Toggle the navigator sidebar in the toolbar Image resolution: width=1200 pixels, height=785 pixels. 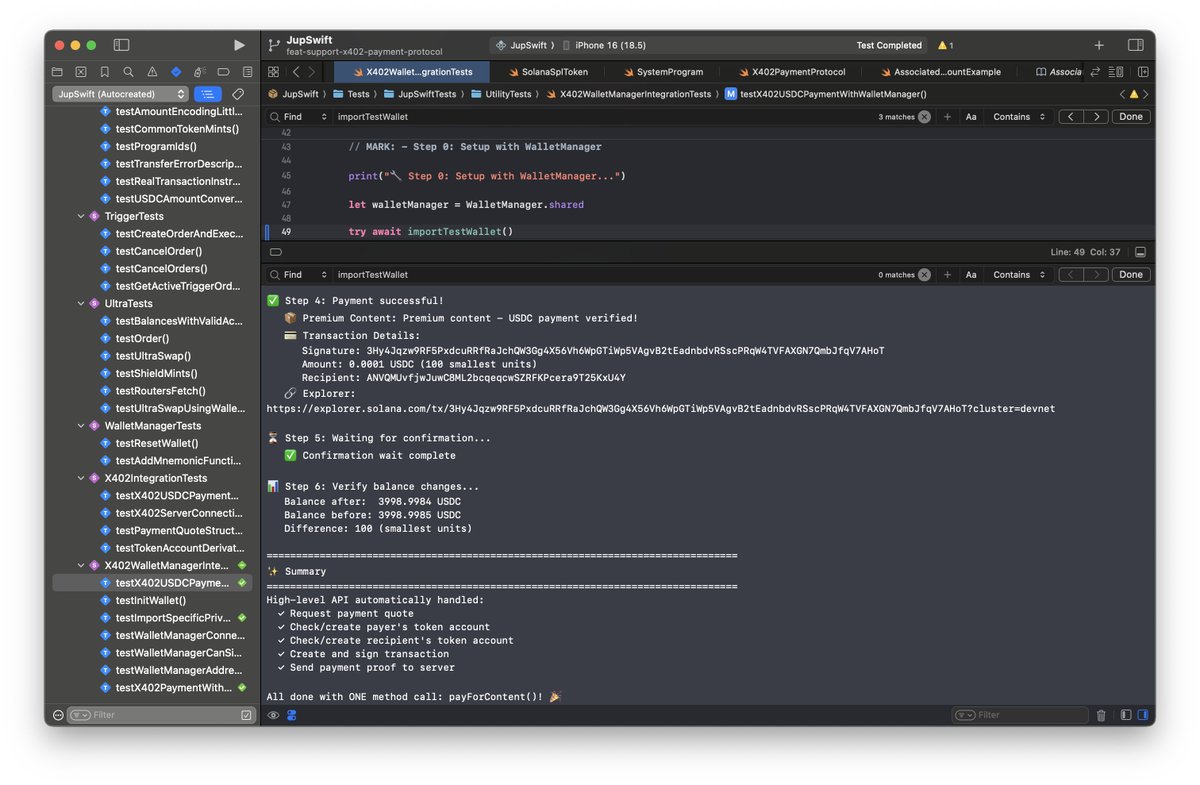coord(121,45)
